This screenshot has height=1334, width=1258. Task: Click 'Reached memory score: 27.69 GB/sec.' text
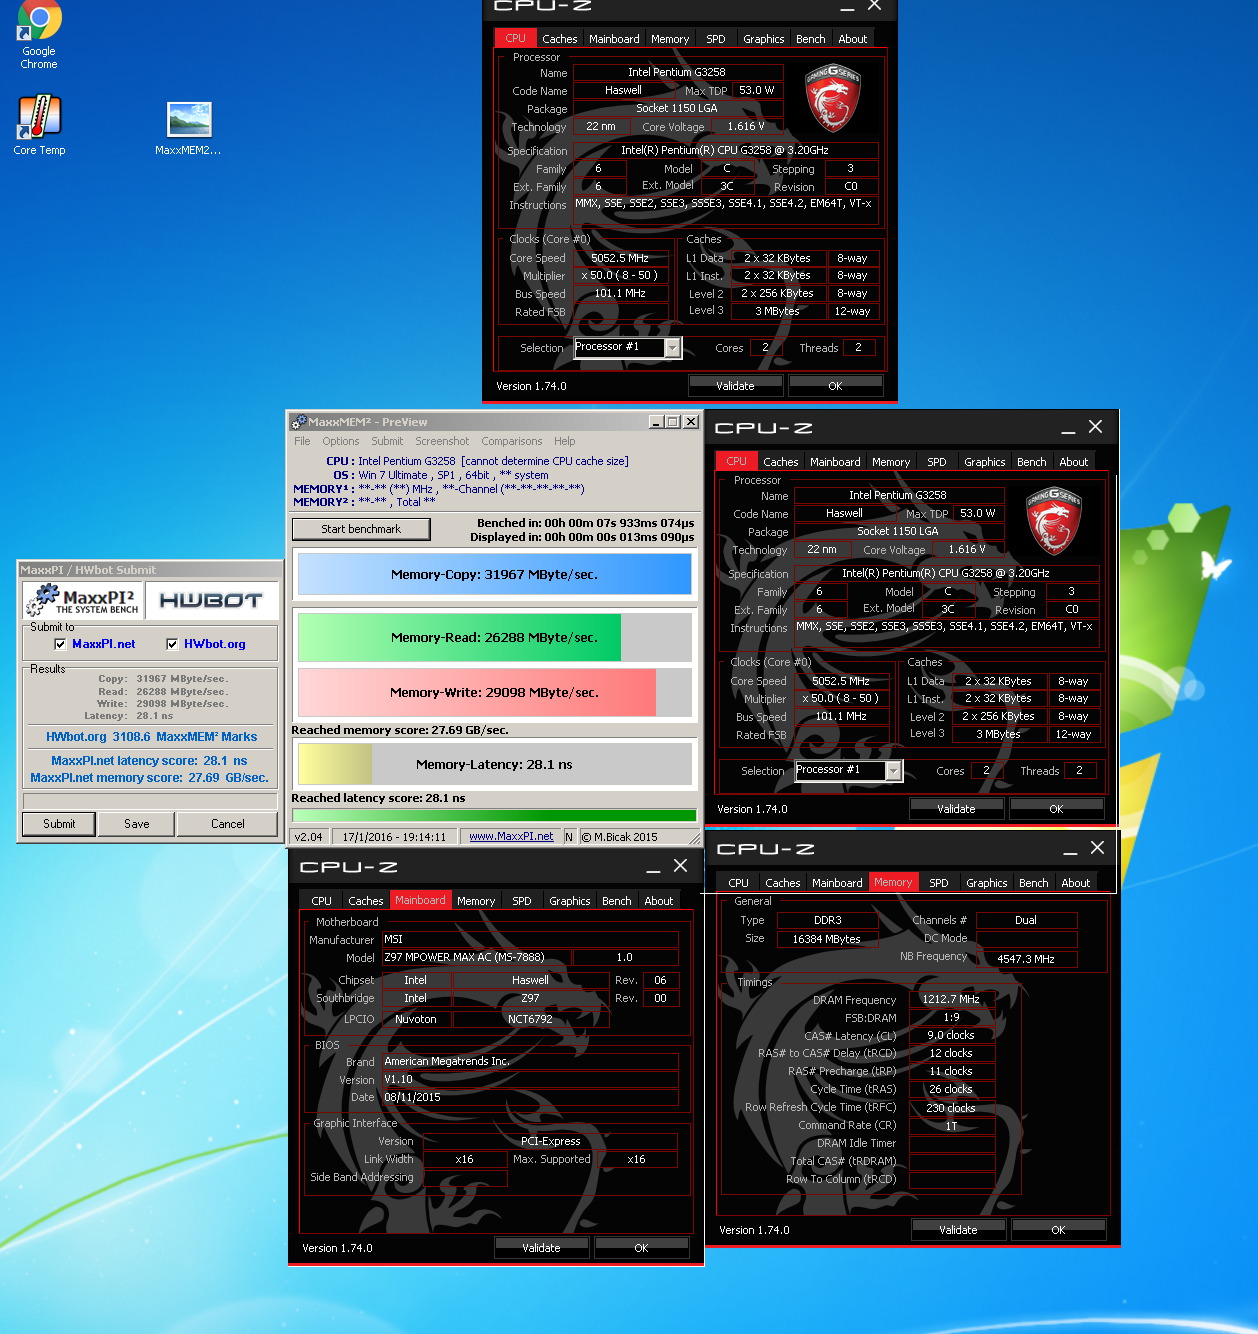coord(400,730)
